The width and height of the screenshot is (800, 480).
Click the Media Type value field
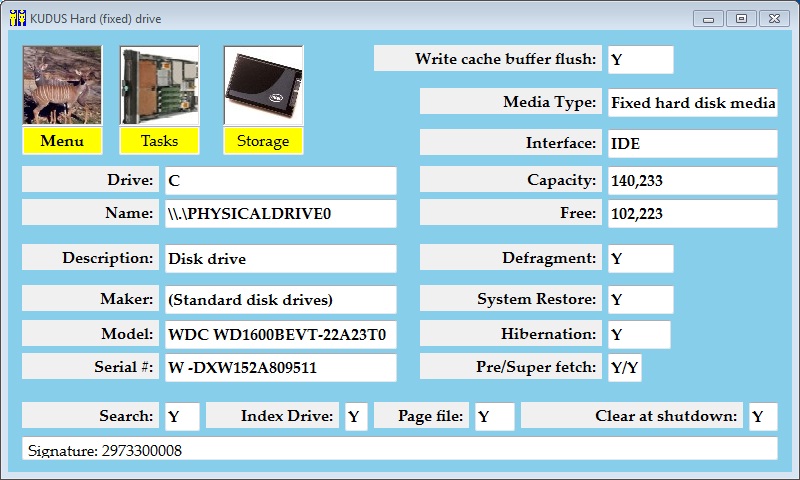(x=692, y=102)
